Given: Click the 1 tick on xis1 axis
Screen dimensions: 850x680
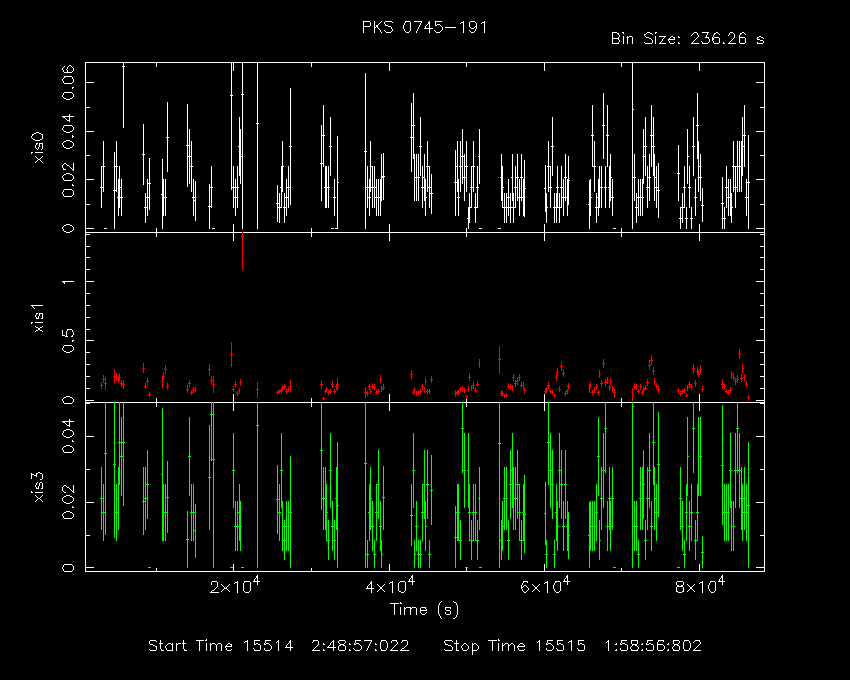Looking at the screenshot, I should (68, 281).
